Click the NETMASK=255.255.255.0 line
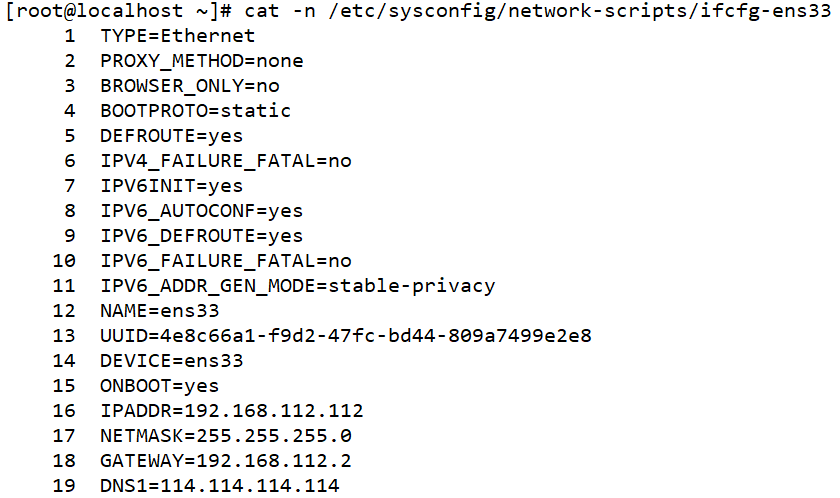Viewport: 840px width, 498px height. tap(226, 436)
